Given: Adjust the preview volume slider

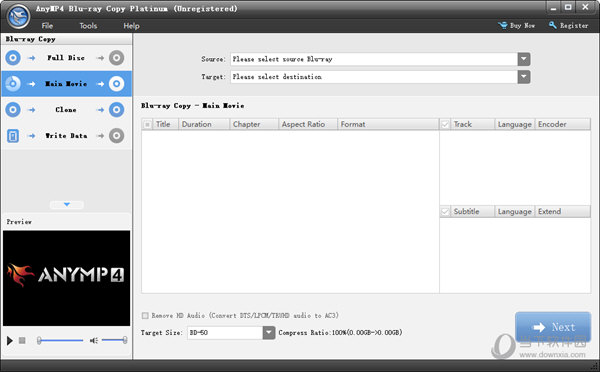Looking at the screenshot, I should click(114, 340).
